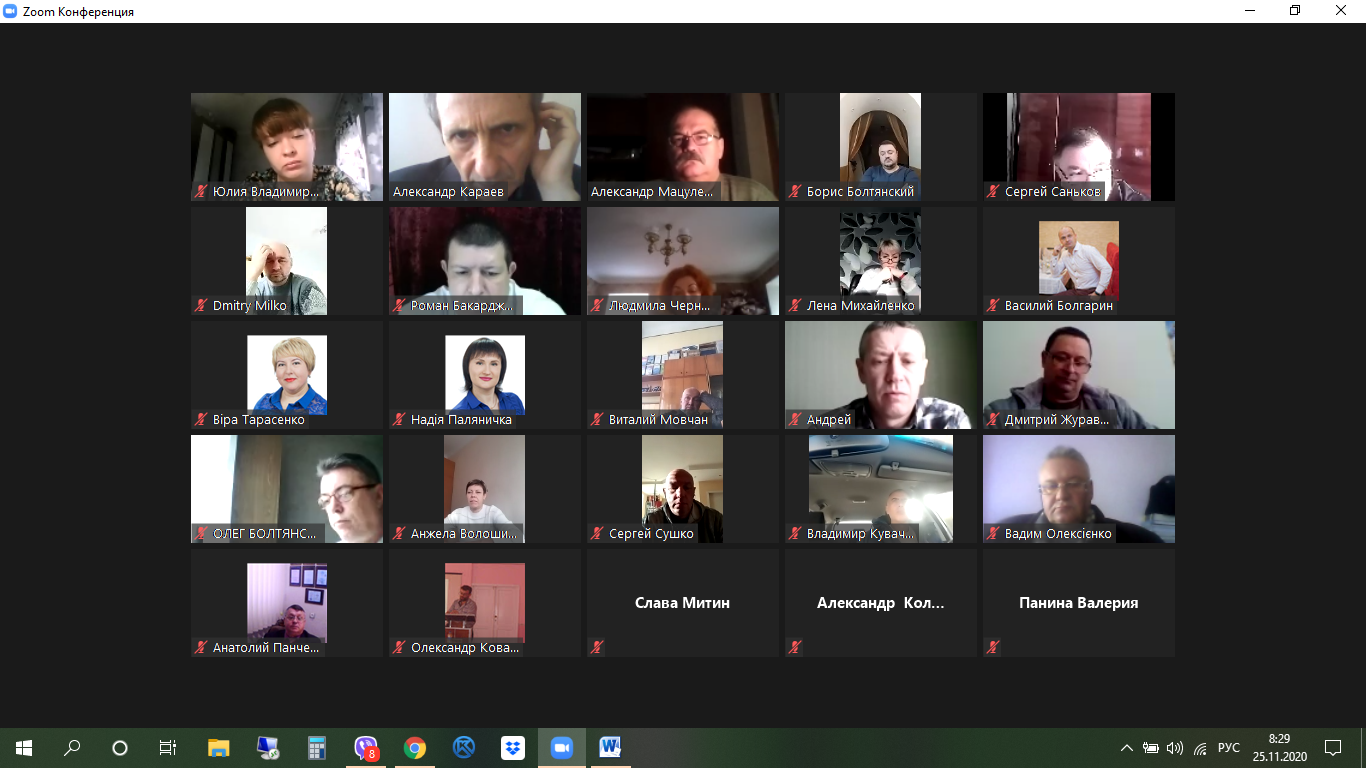
Task: Click the "Надія Паляничка" name label
Action: point(461,420)
